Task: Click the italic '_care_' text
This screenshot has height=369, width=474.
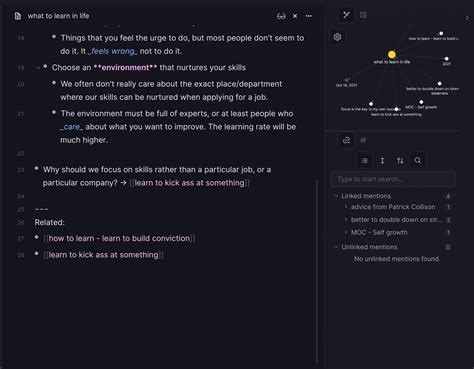Action: [x=72, y=127]
